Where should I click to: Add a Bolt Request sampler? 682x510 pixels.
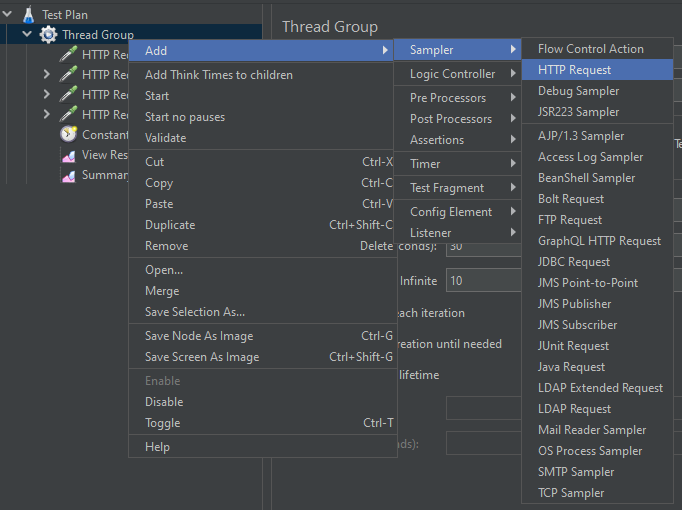coord(598,199)
